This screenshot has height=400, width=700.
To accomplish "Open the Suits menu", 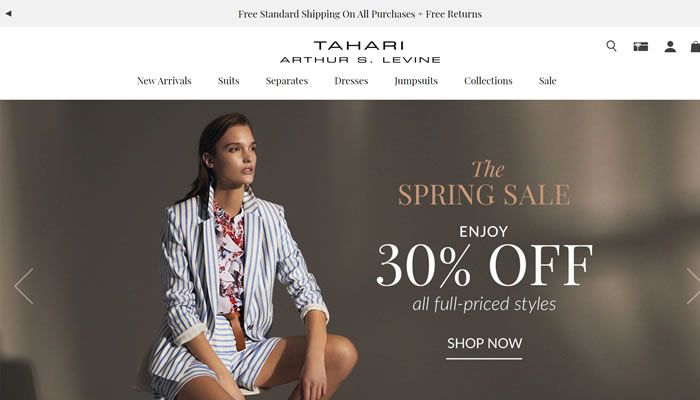I will (x=229, y=81).
